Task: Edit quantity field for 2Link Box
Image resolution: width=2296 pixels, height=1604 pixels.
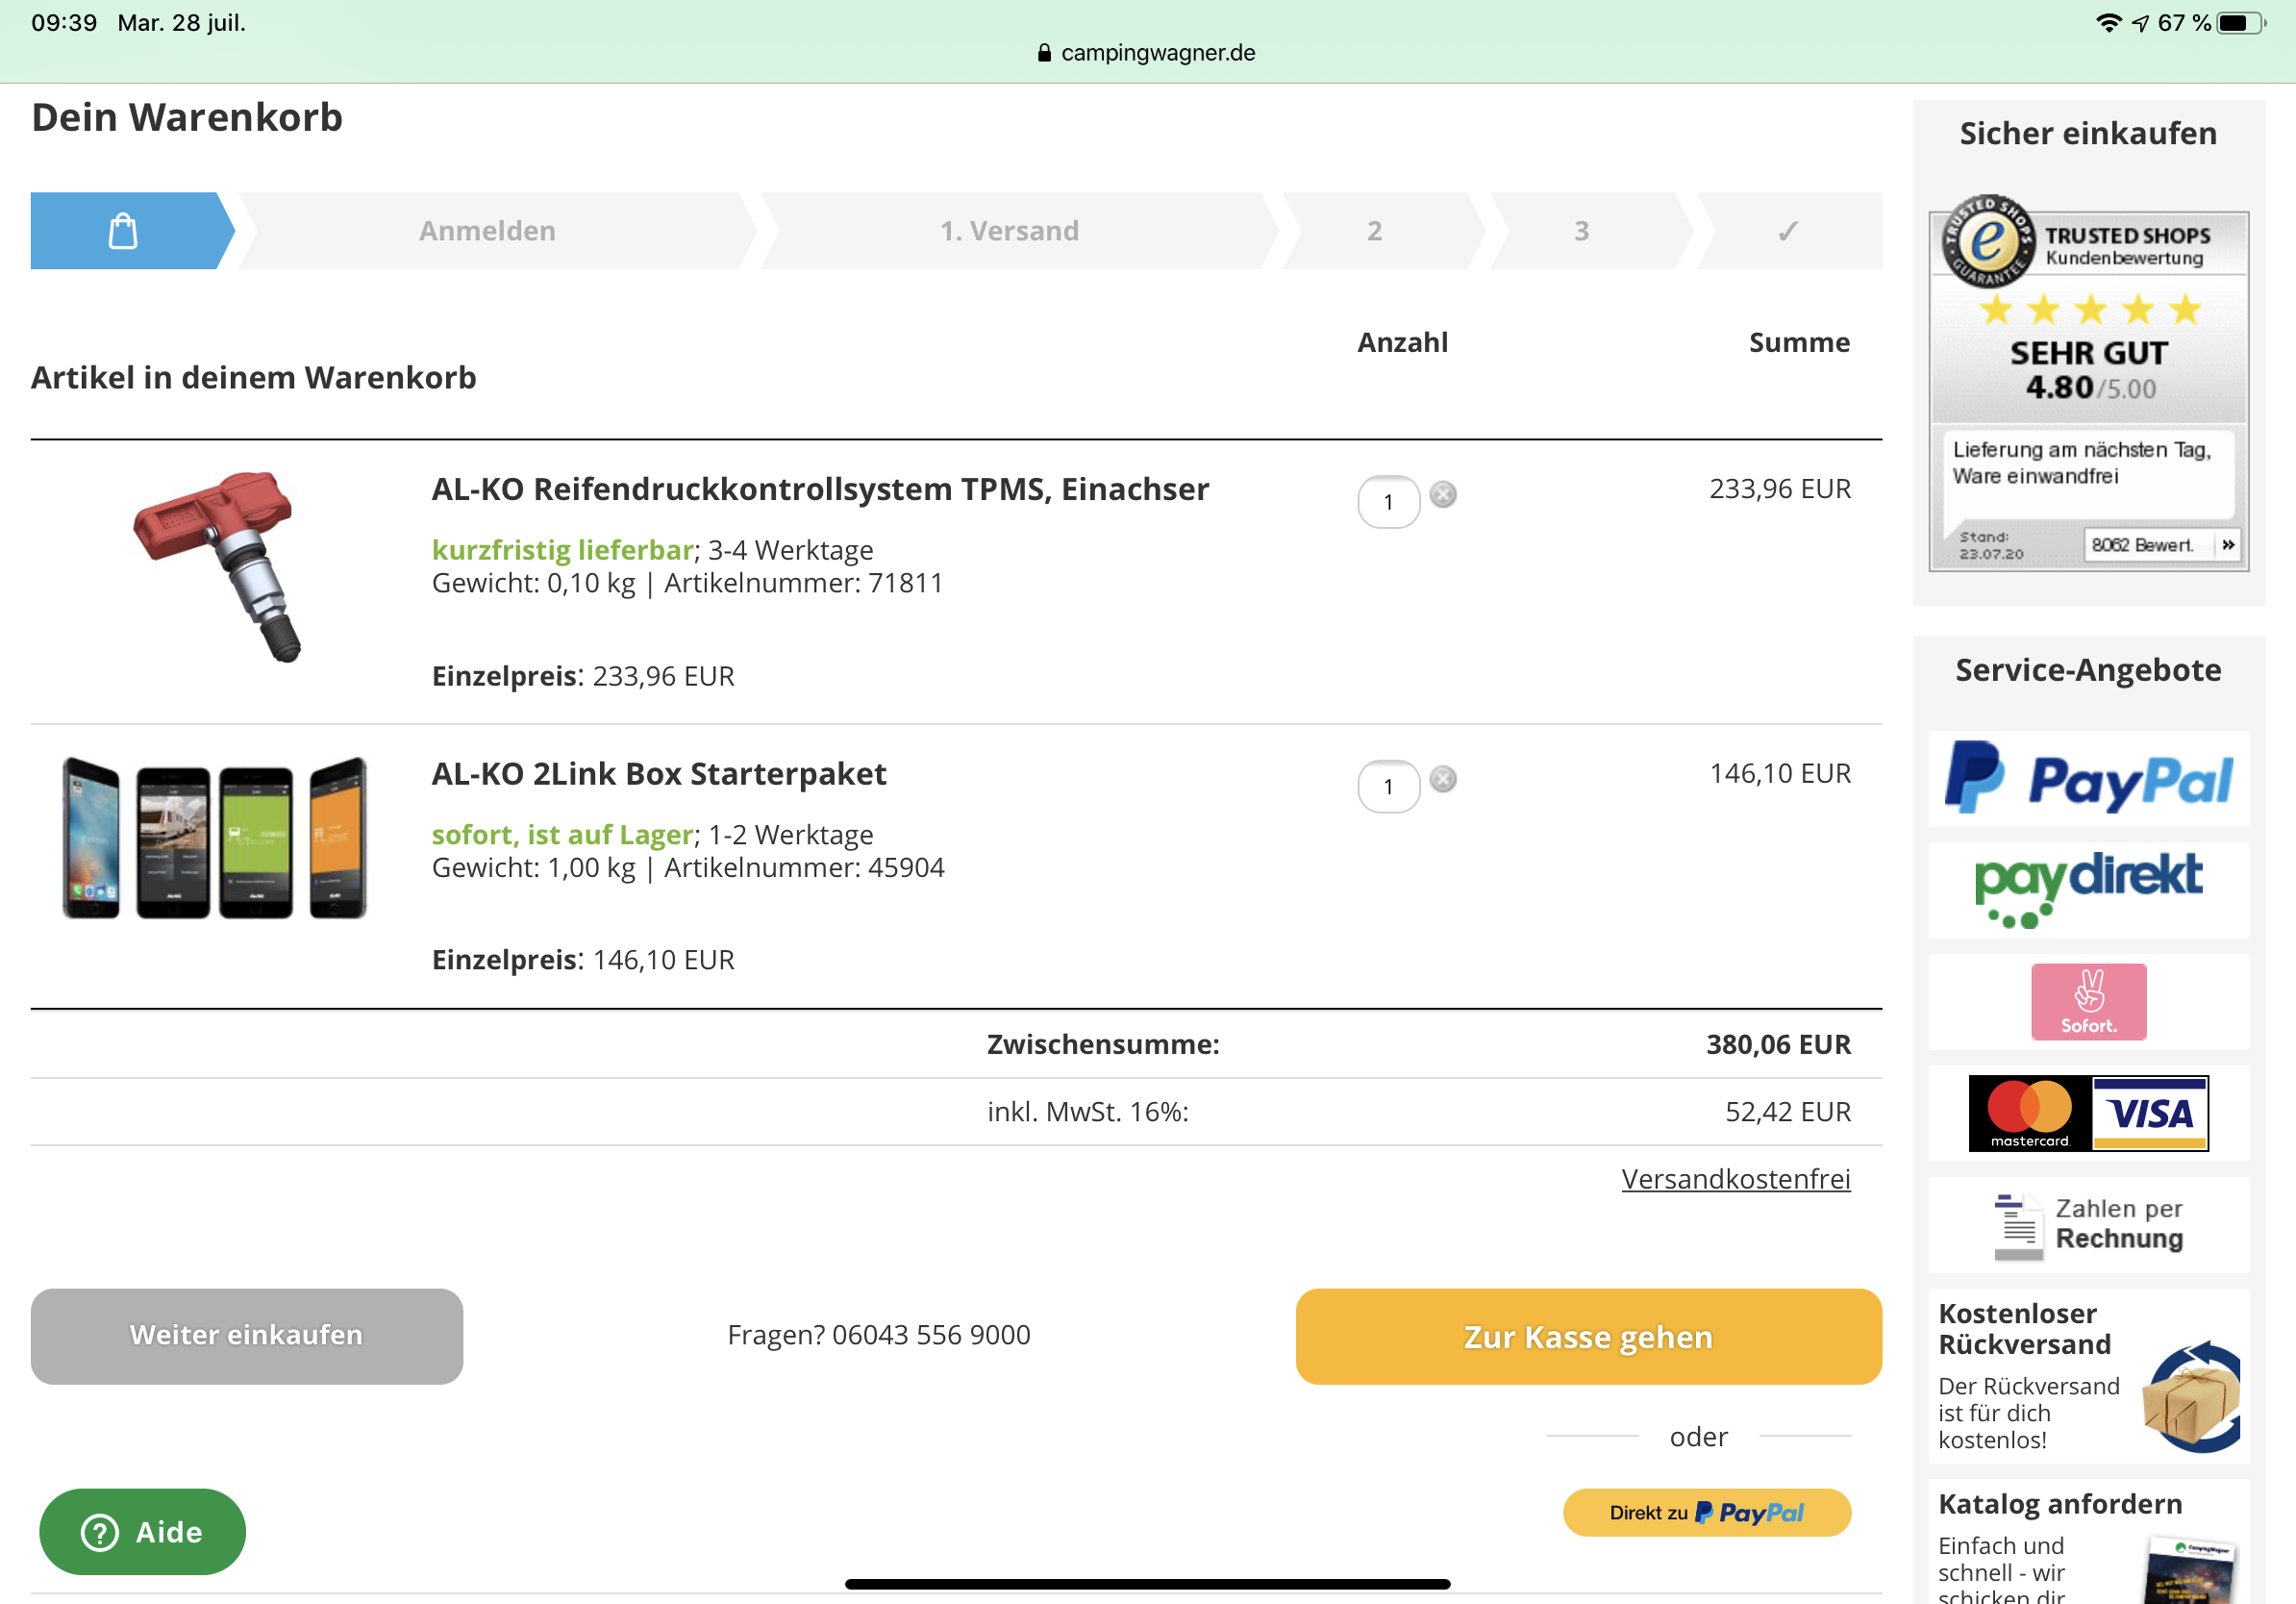Action: 1388,787
